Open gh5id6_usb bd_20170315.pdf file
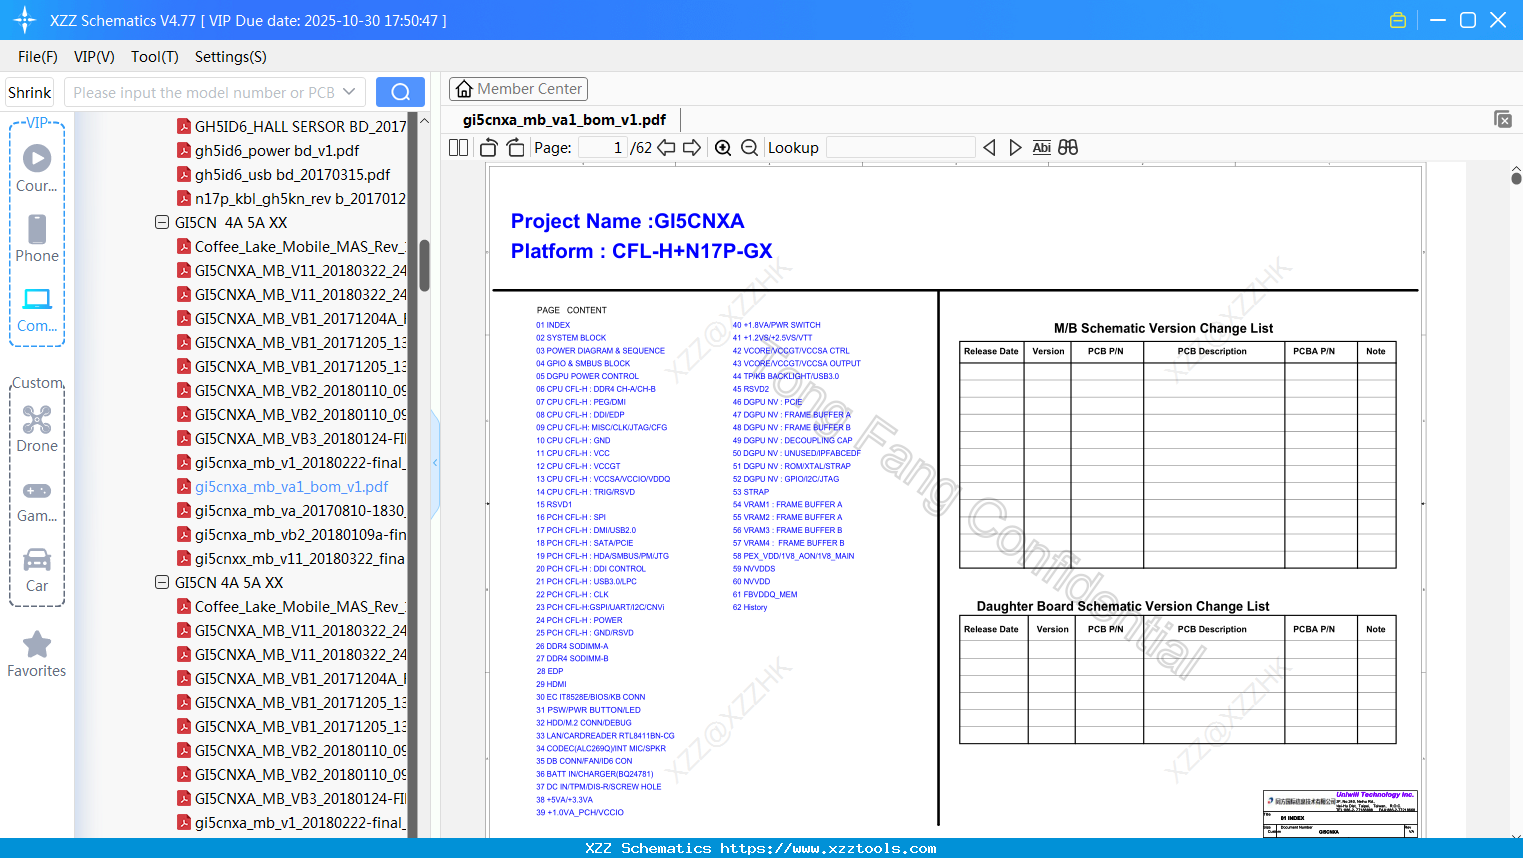This screenshot has height=858, width=1523. click(x=292, y=174)
